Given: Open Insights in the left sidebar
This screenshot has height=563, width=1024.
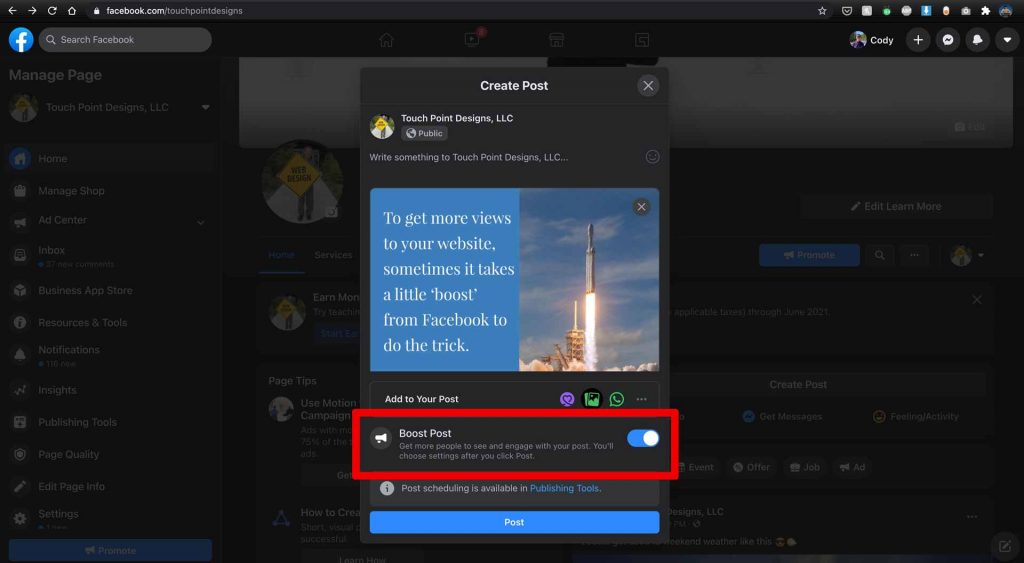Looking at the screenshot, I should pos(57,390).
